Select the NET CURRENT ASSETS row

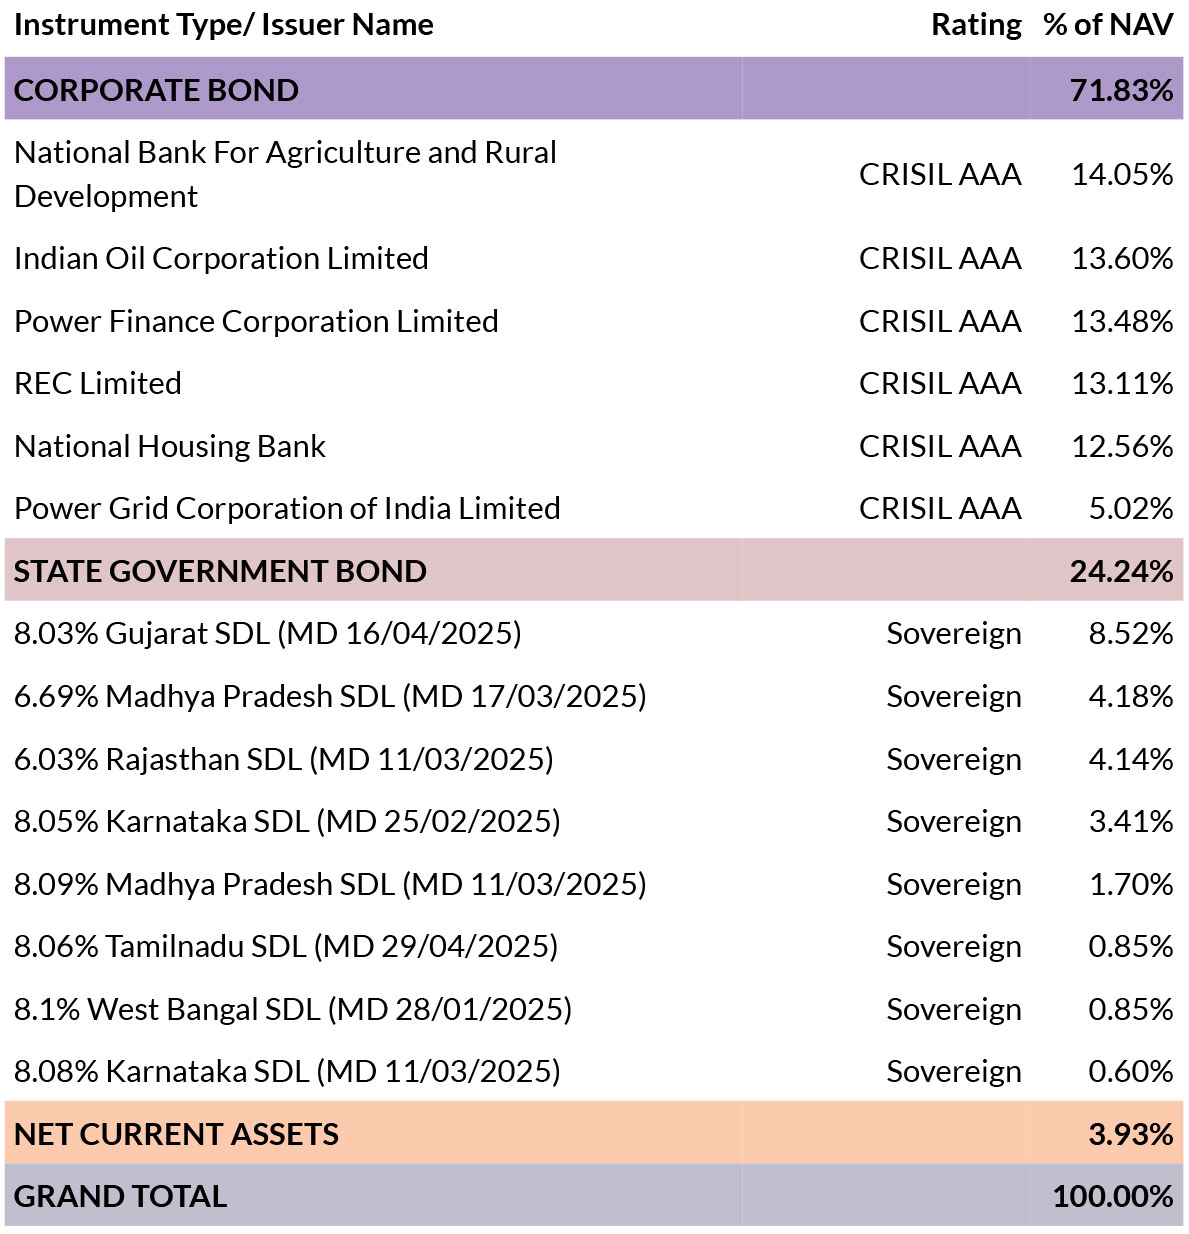click(x=594, y=1133)
